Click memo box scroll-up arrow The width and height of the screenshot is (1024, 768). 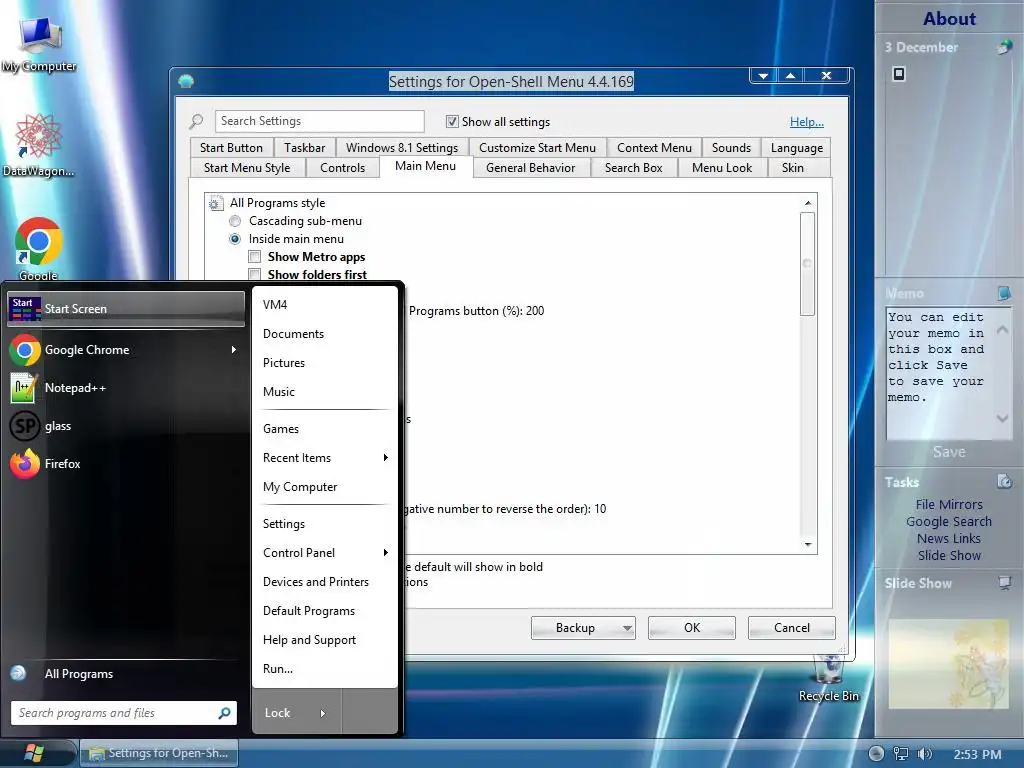(1002, 330)
